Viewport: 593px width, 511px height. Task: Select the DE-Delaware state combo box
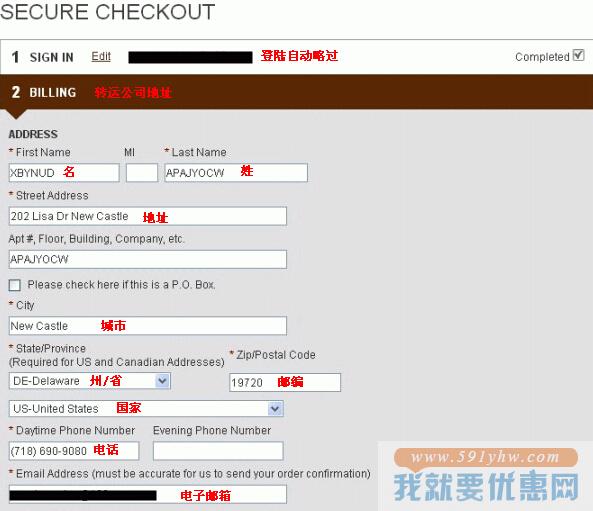[x=90, y=381]
